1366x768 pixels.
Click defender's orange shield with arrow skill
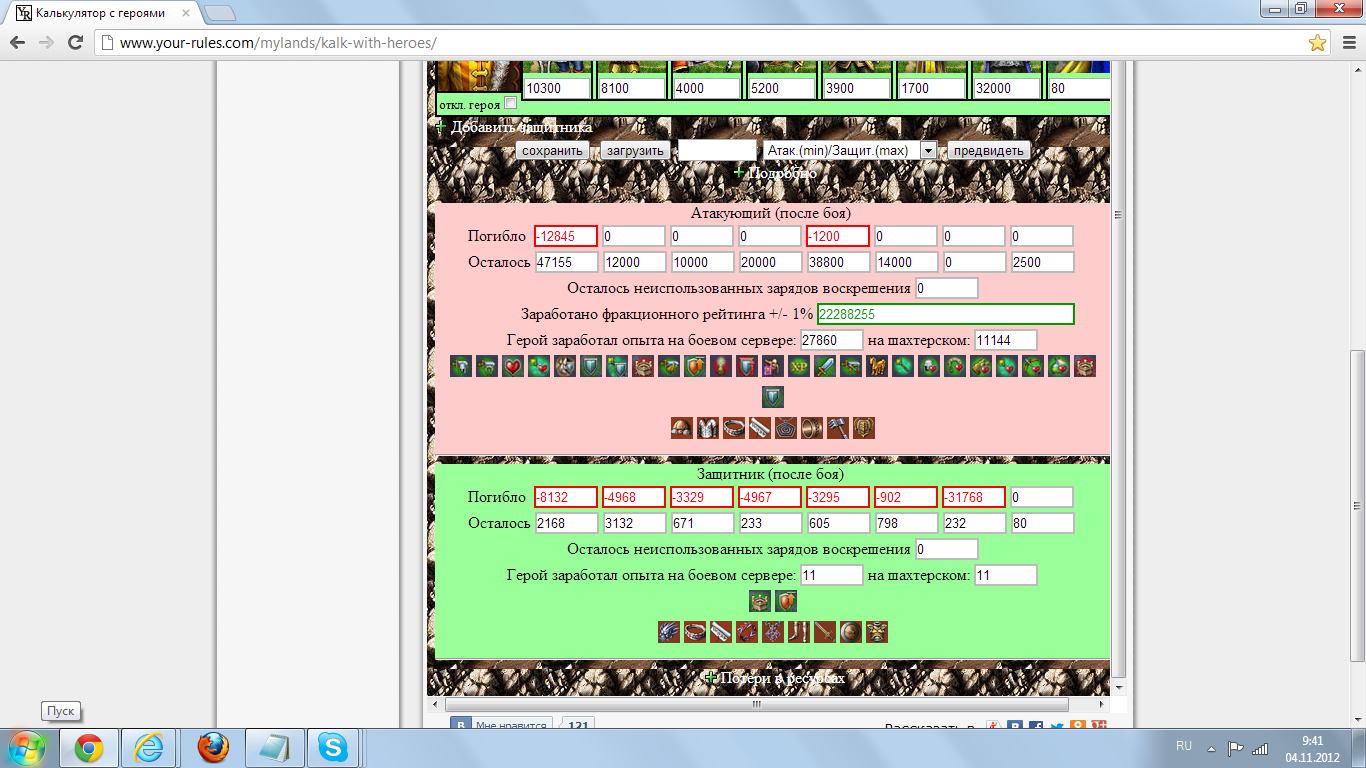786,601
